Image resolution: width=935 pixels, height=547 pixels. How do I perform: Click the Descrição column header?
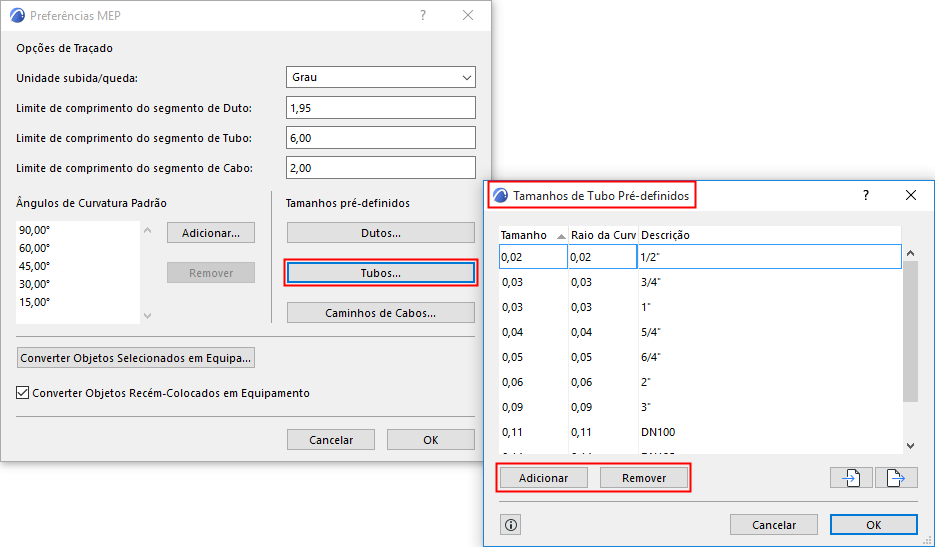[769, 235]
